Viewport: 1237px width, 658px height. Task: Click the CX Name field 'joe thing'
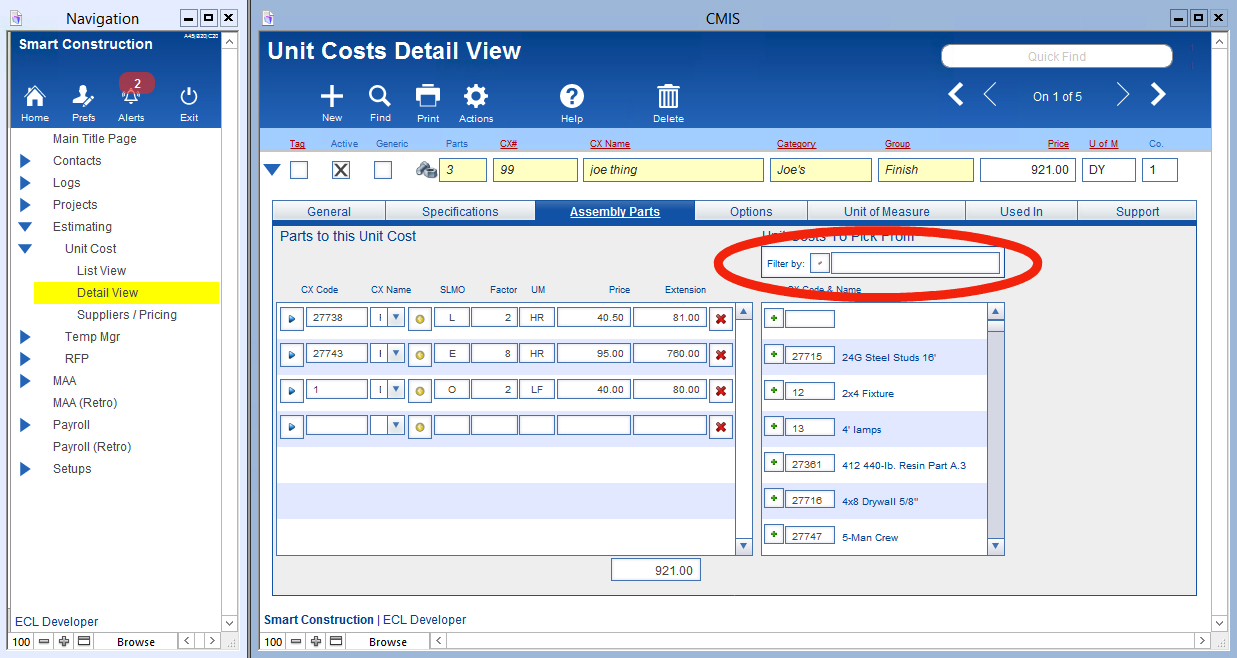click(x=673, y=170)
